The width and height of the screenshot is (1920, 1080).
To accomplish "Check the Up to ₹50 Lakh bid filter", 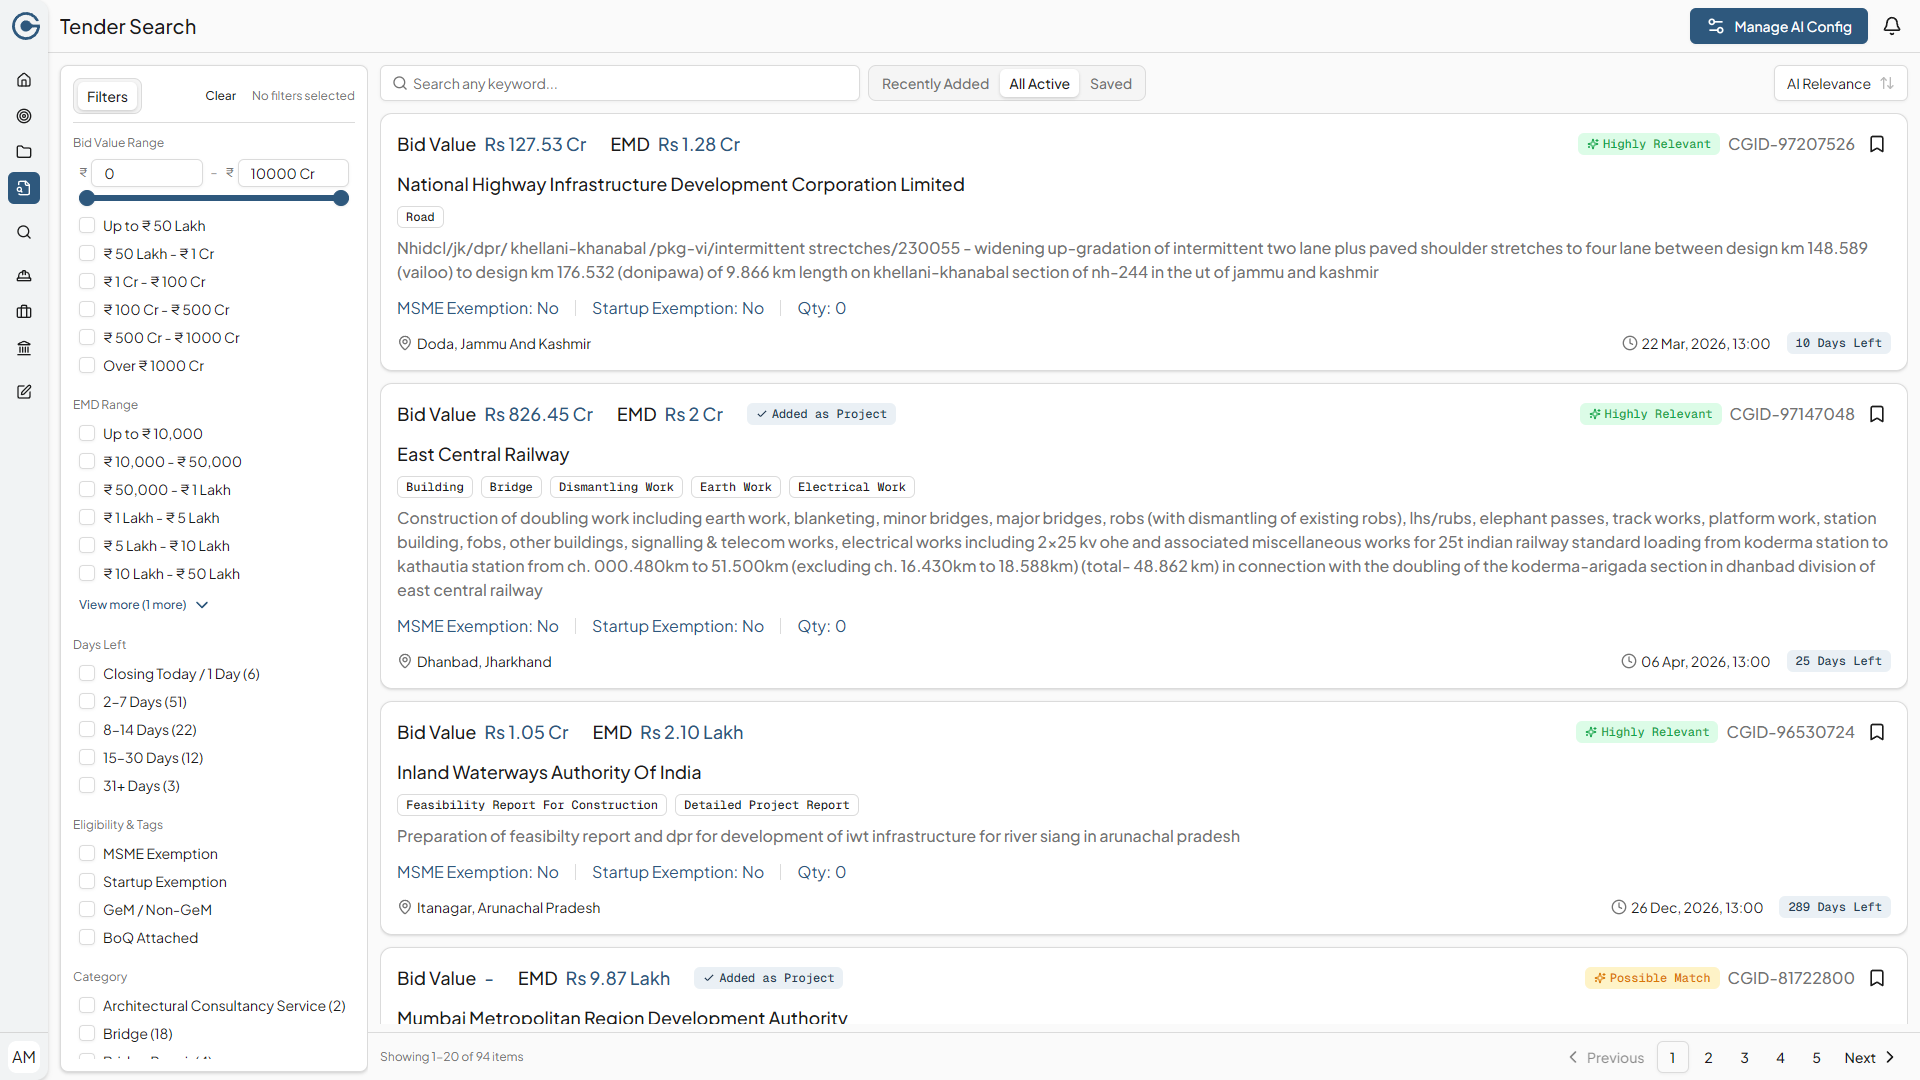I will (87, 226).
